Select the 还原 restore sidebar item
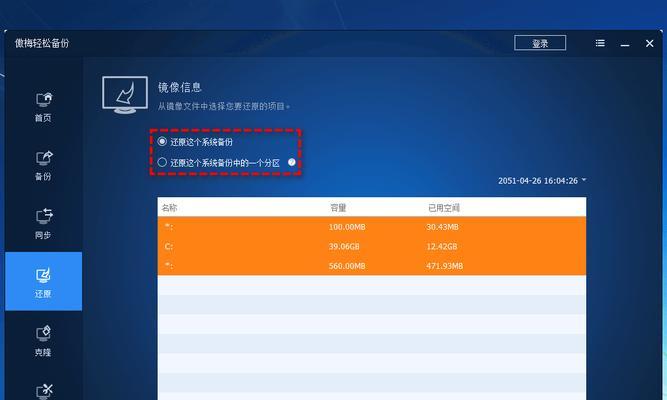 pyautogui.click(x=43, y=281)
